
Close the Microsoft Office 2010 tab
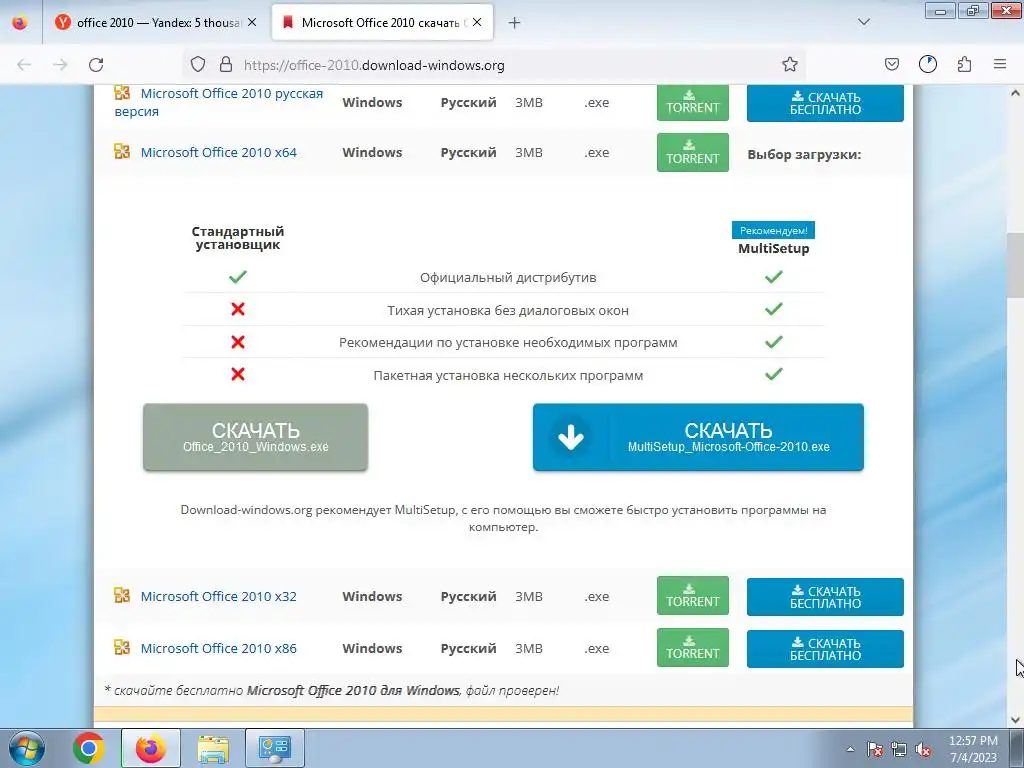[477, 22]
